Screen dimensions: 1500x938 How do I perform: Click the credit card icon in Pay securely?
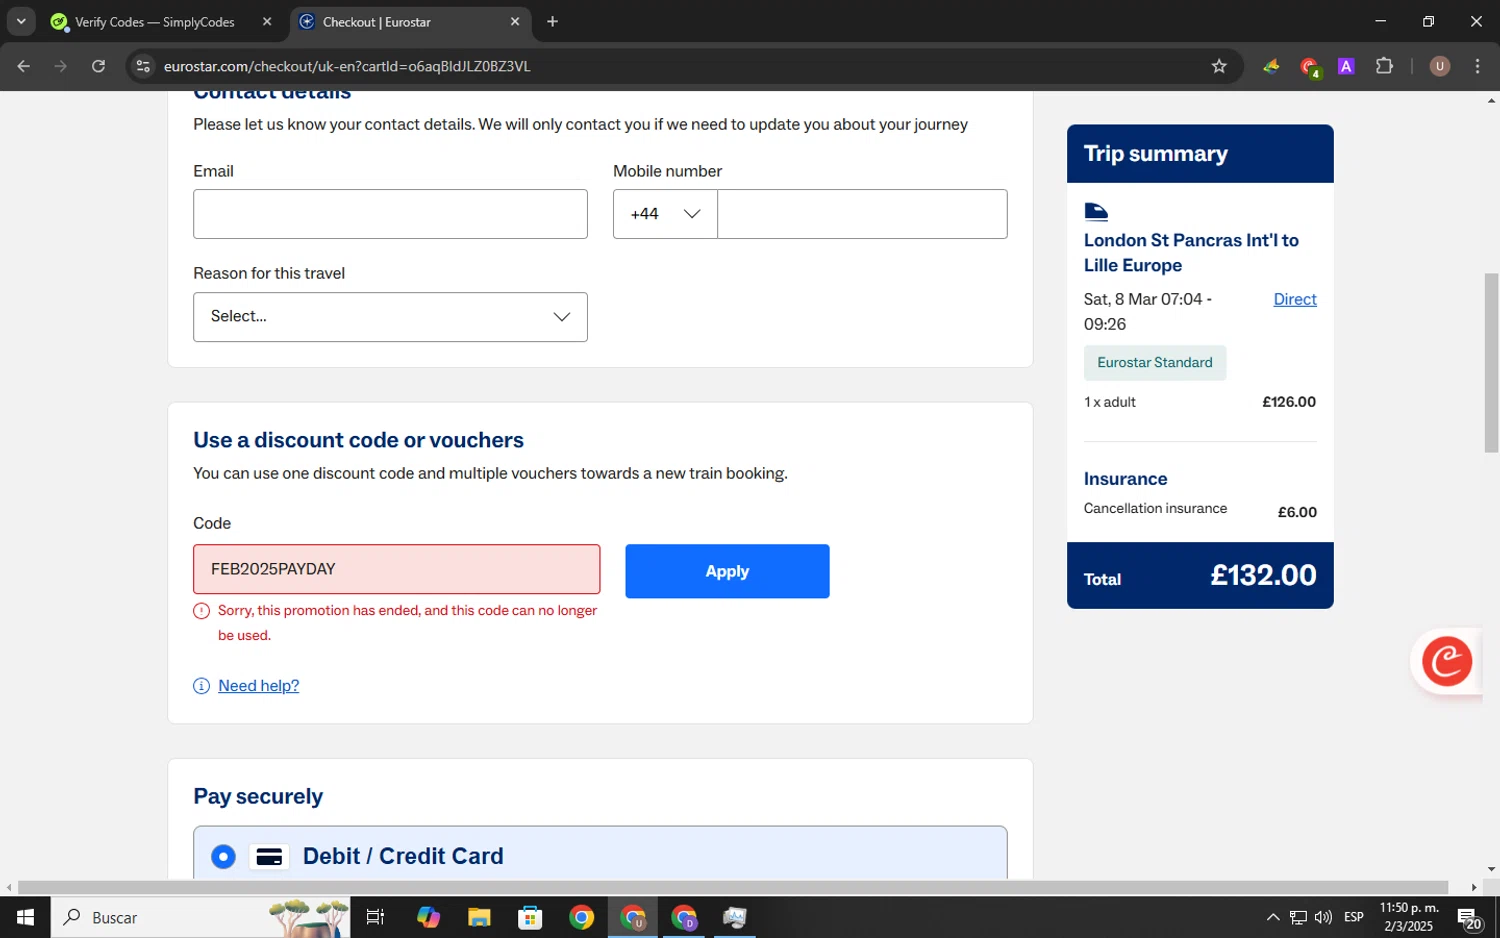click(x=269, y=857)
